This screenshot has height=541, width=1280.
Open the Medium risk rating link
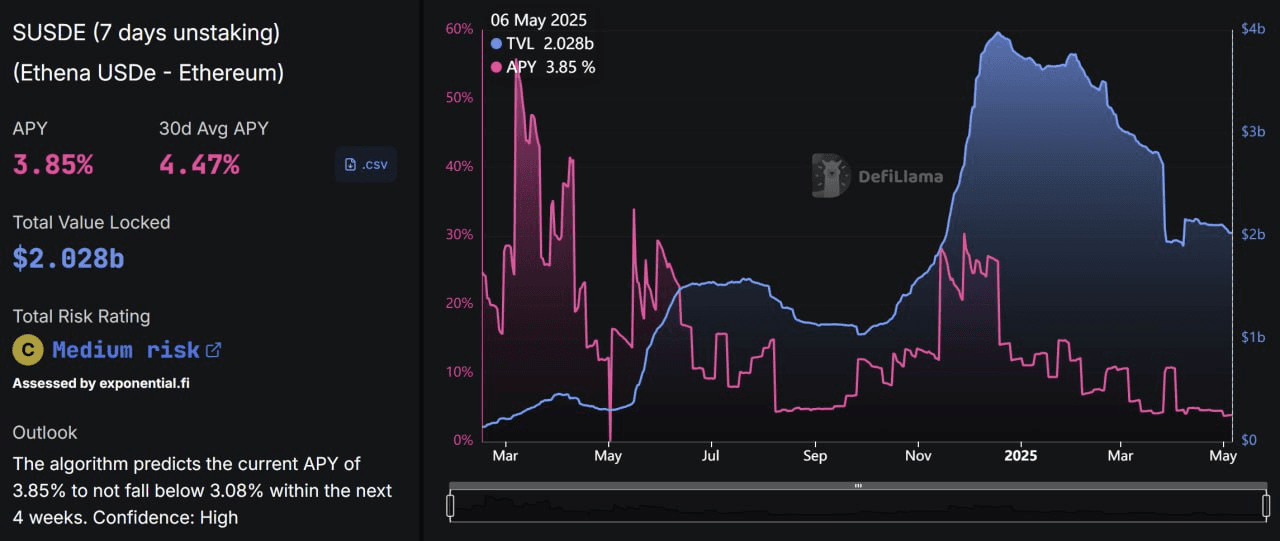(x=137, y=350)
